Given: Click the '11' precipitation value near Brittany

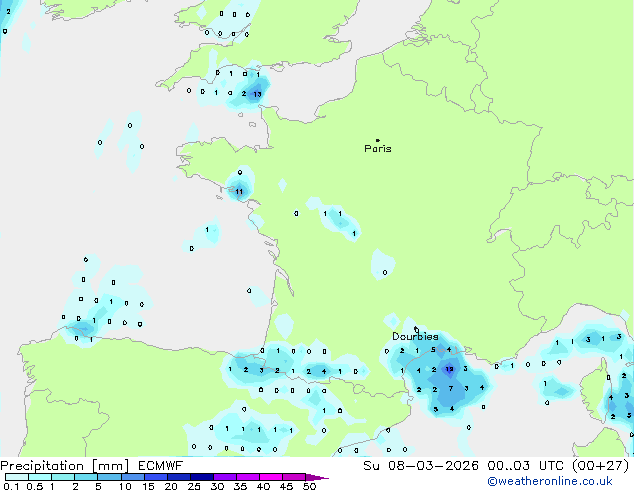Looking at the screenshot, I should pyautogui.click(x=239, y=192).
